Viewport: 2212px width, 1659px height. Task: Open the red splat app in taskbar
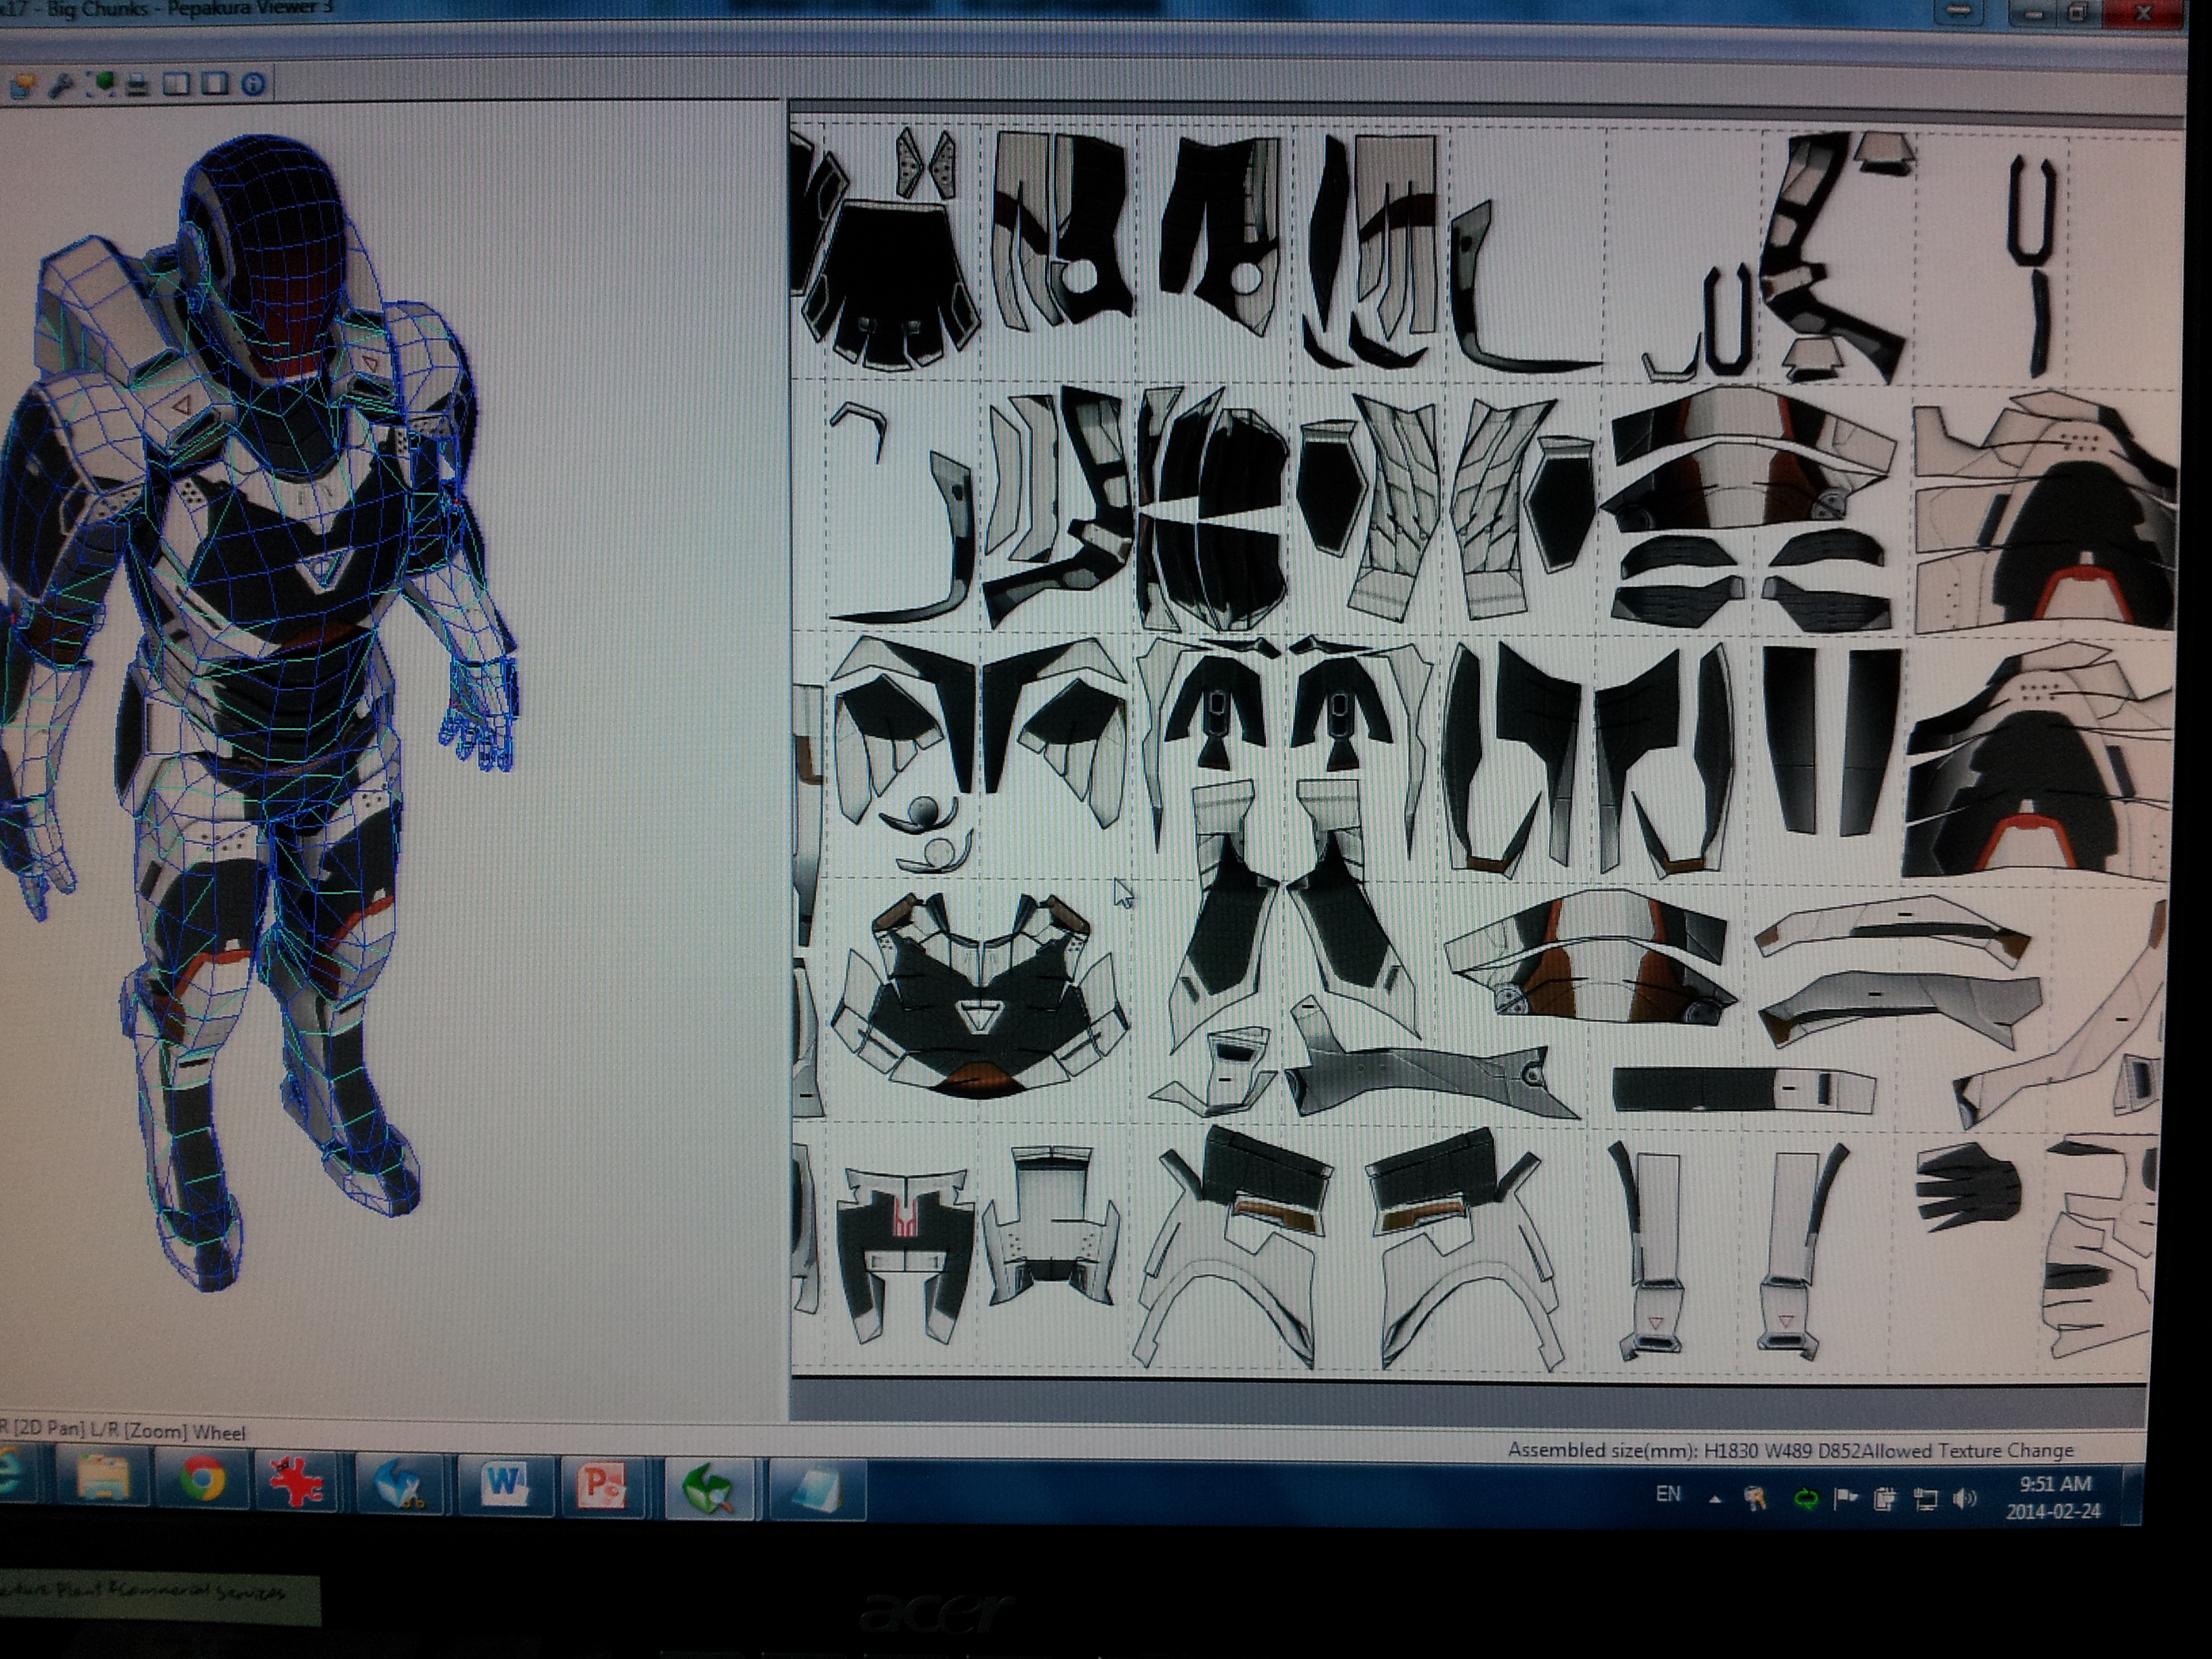pyautogui.click(x=297, y=1481)
